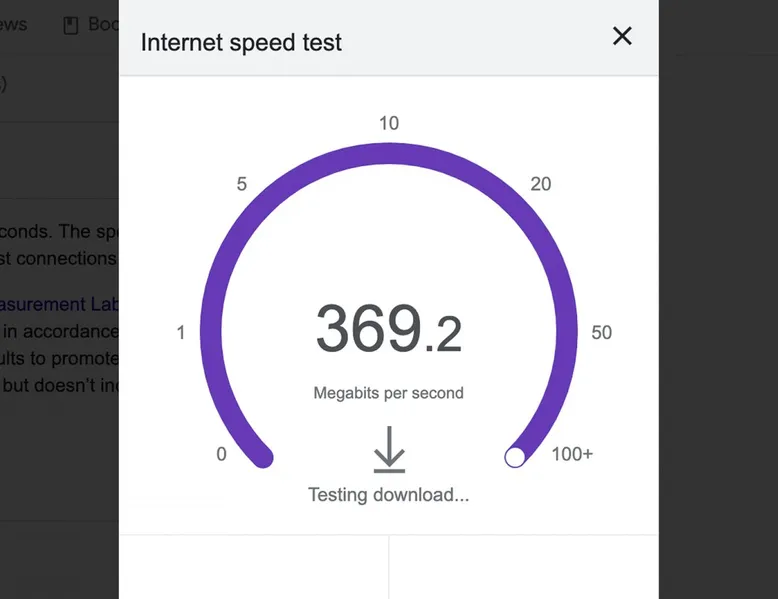Click the empty bottom-left results panel
This screenshot has height=599, width=778.
tap(253, 567)
